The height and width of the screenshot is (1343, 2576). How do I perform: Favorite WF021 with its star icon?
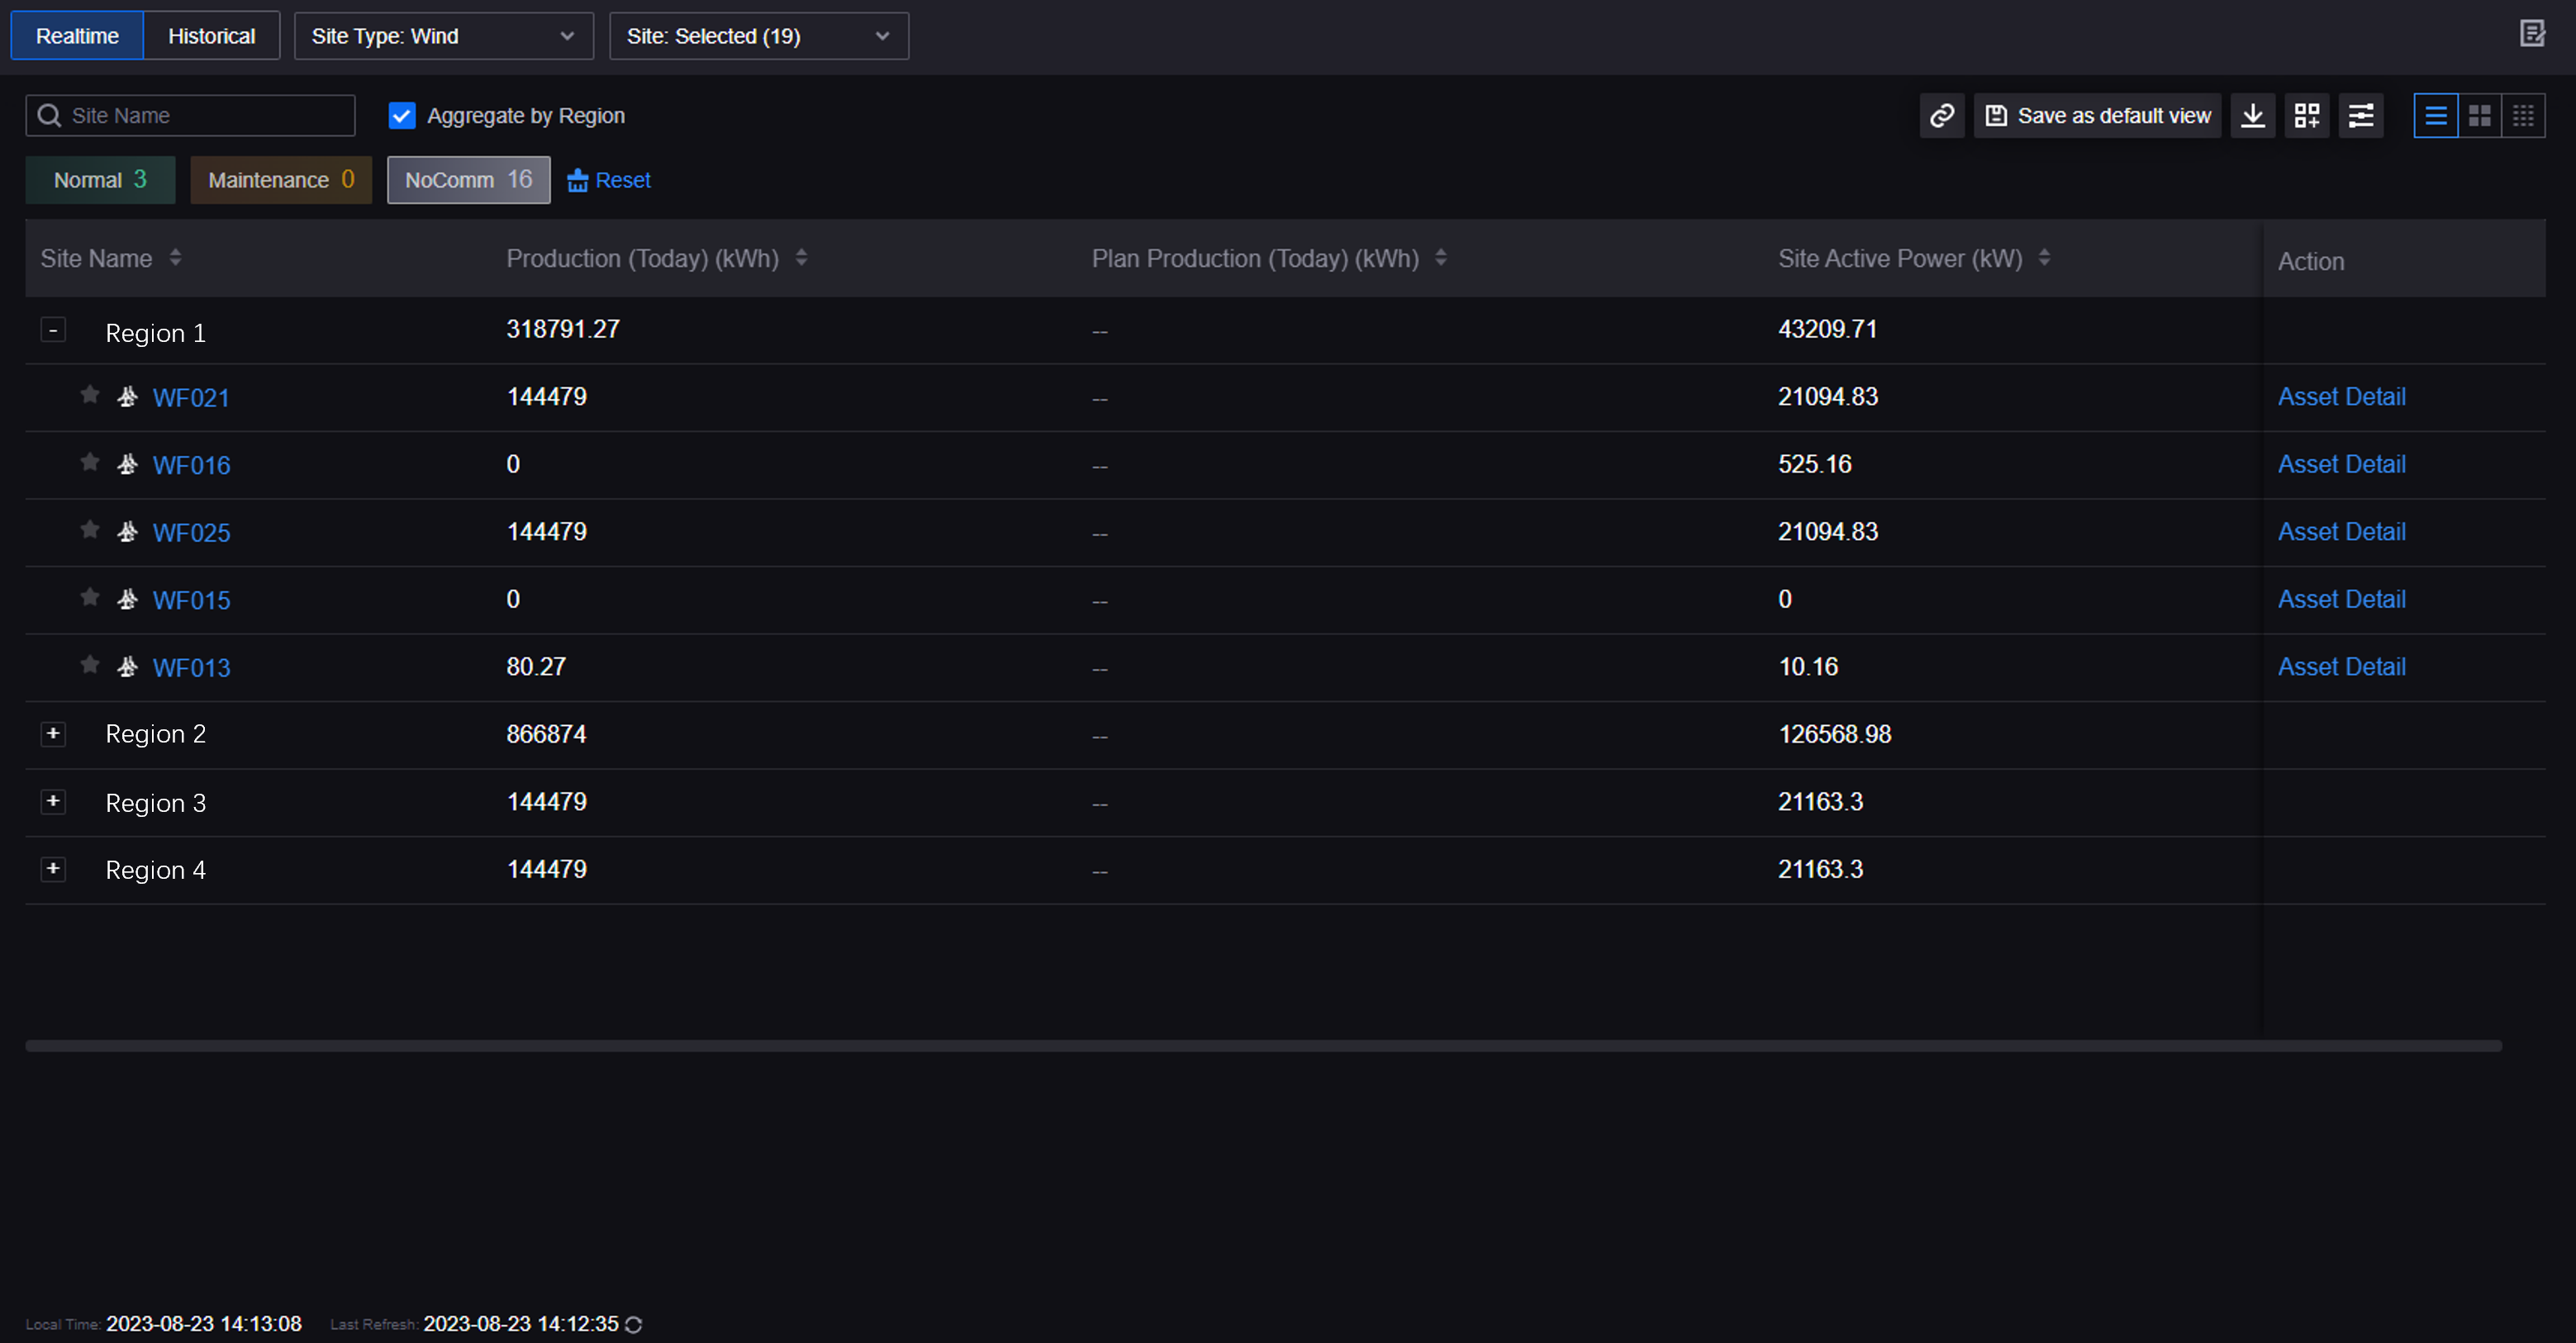click(x=90, y=395)
